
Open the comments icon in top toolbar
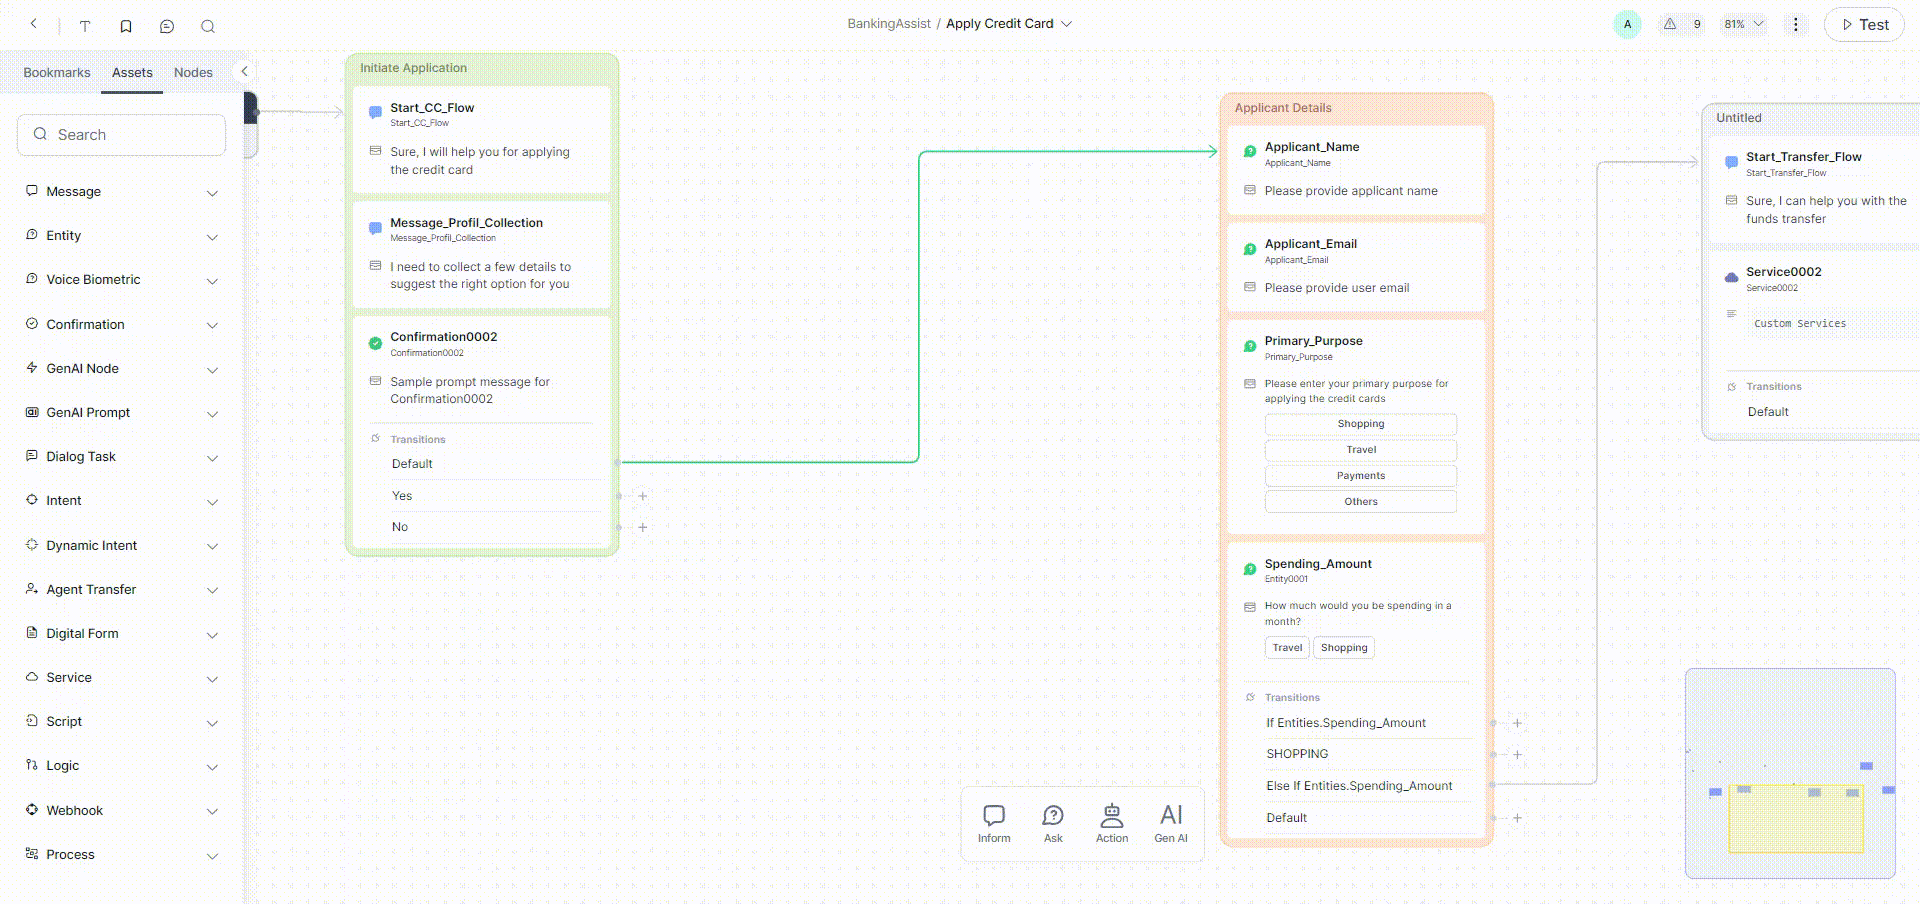(167, 26)
